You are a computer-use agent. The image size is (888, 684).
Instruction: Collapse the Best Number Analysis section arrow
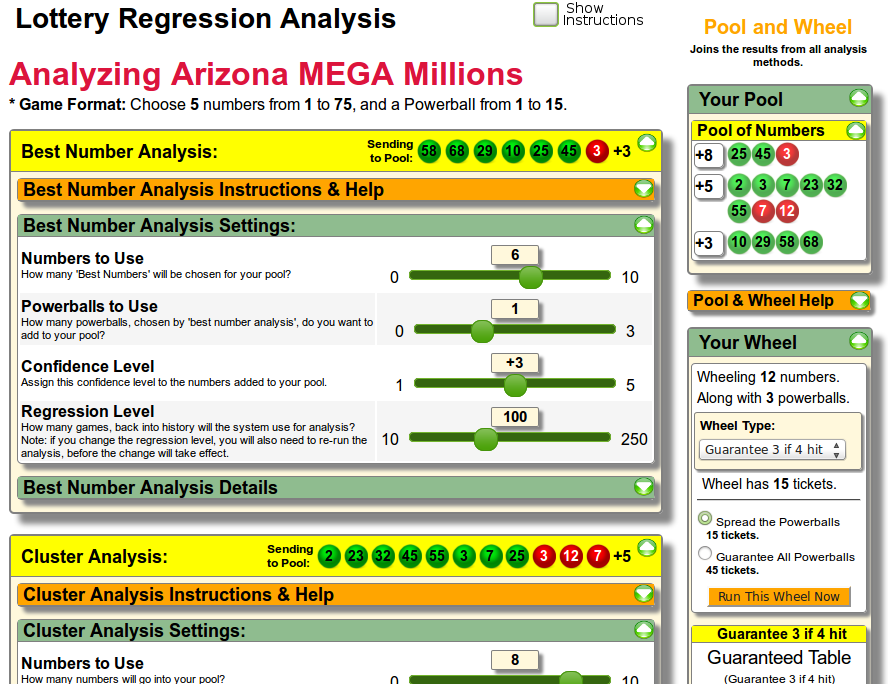point(646,143)
